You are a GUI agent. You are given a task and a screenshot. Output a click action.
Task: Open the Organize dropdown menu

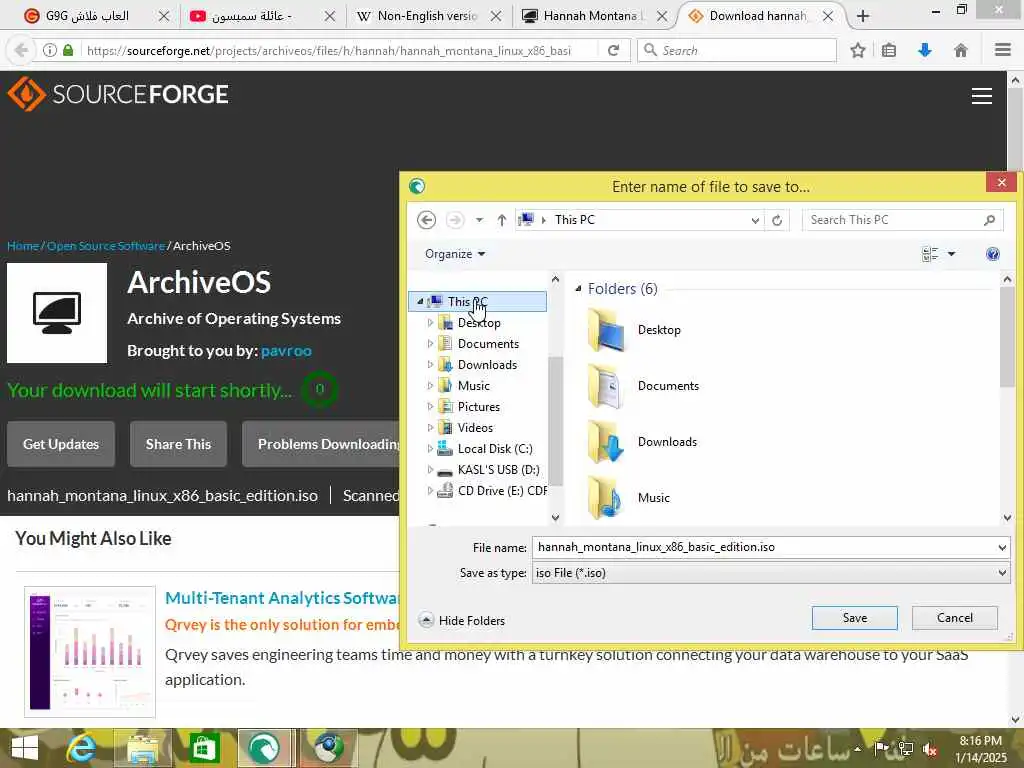455,254
